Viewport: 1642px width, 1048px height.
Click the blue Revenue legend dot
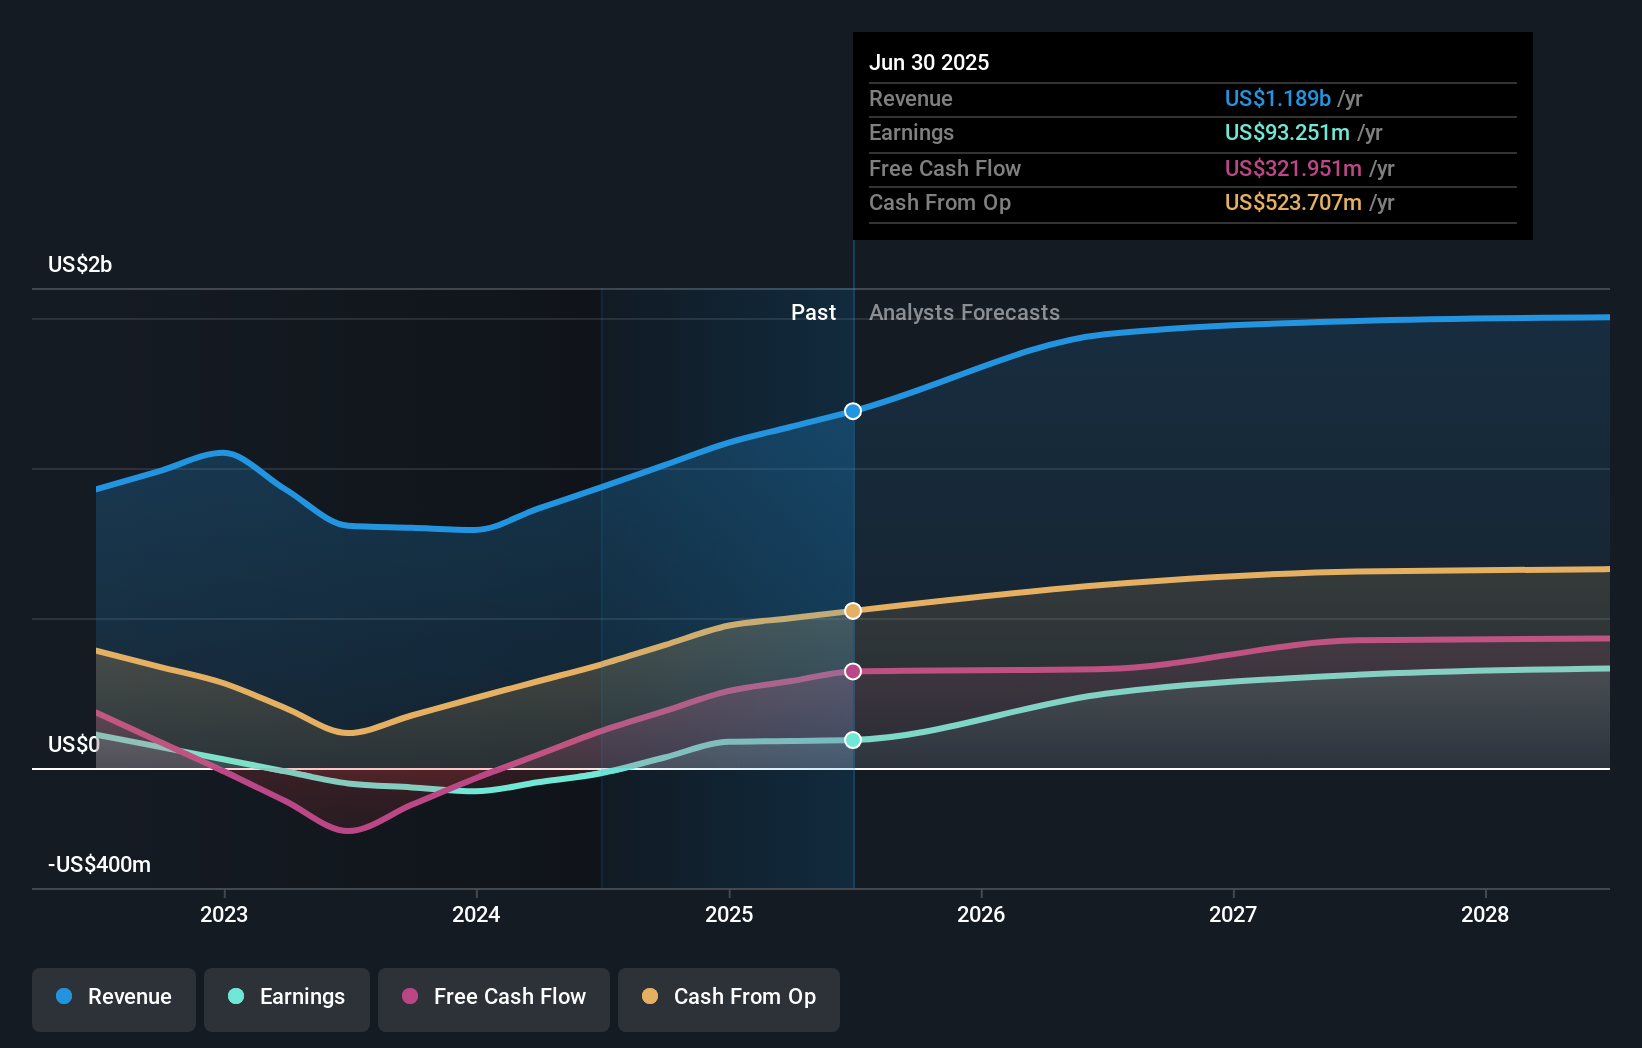click(x=62, y=997)
